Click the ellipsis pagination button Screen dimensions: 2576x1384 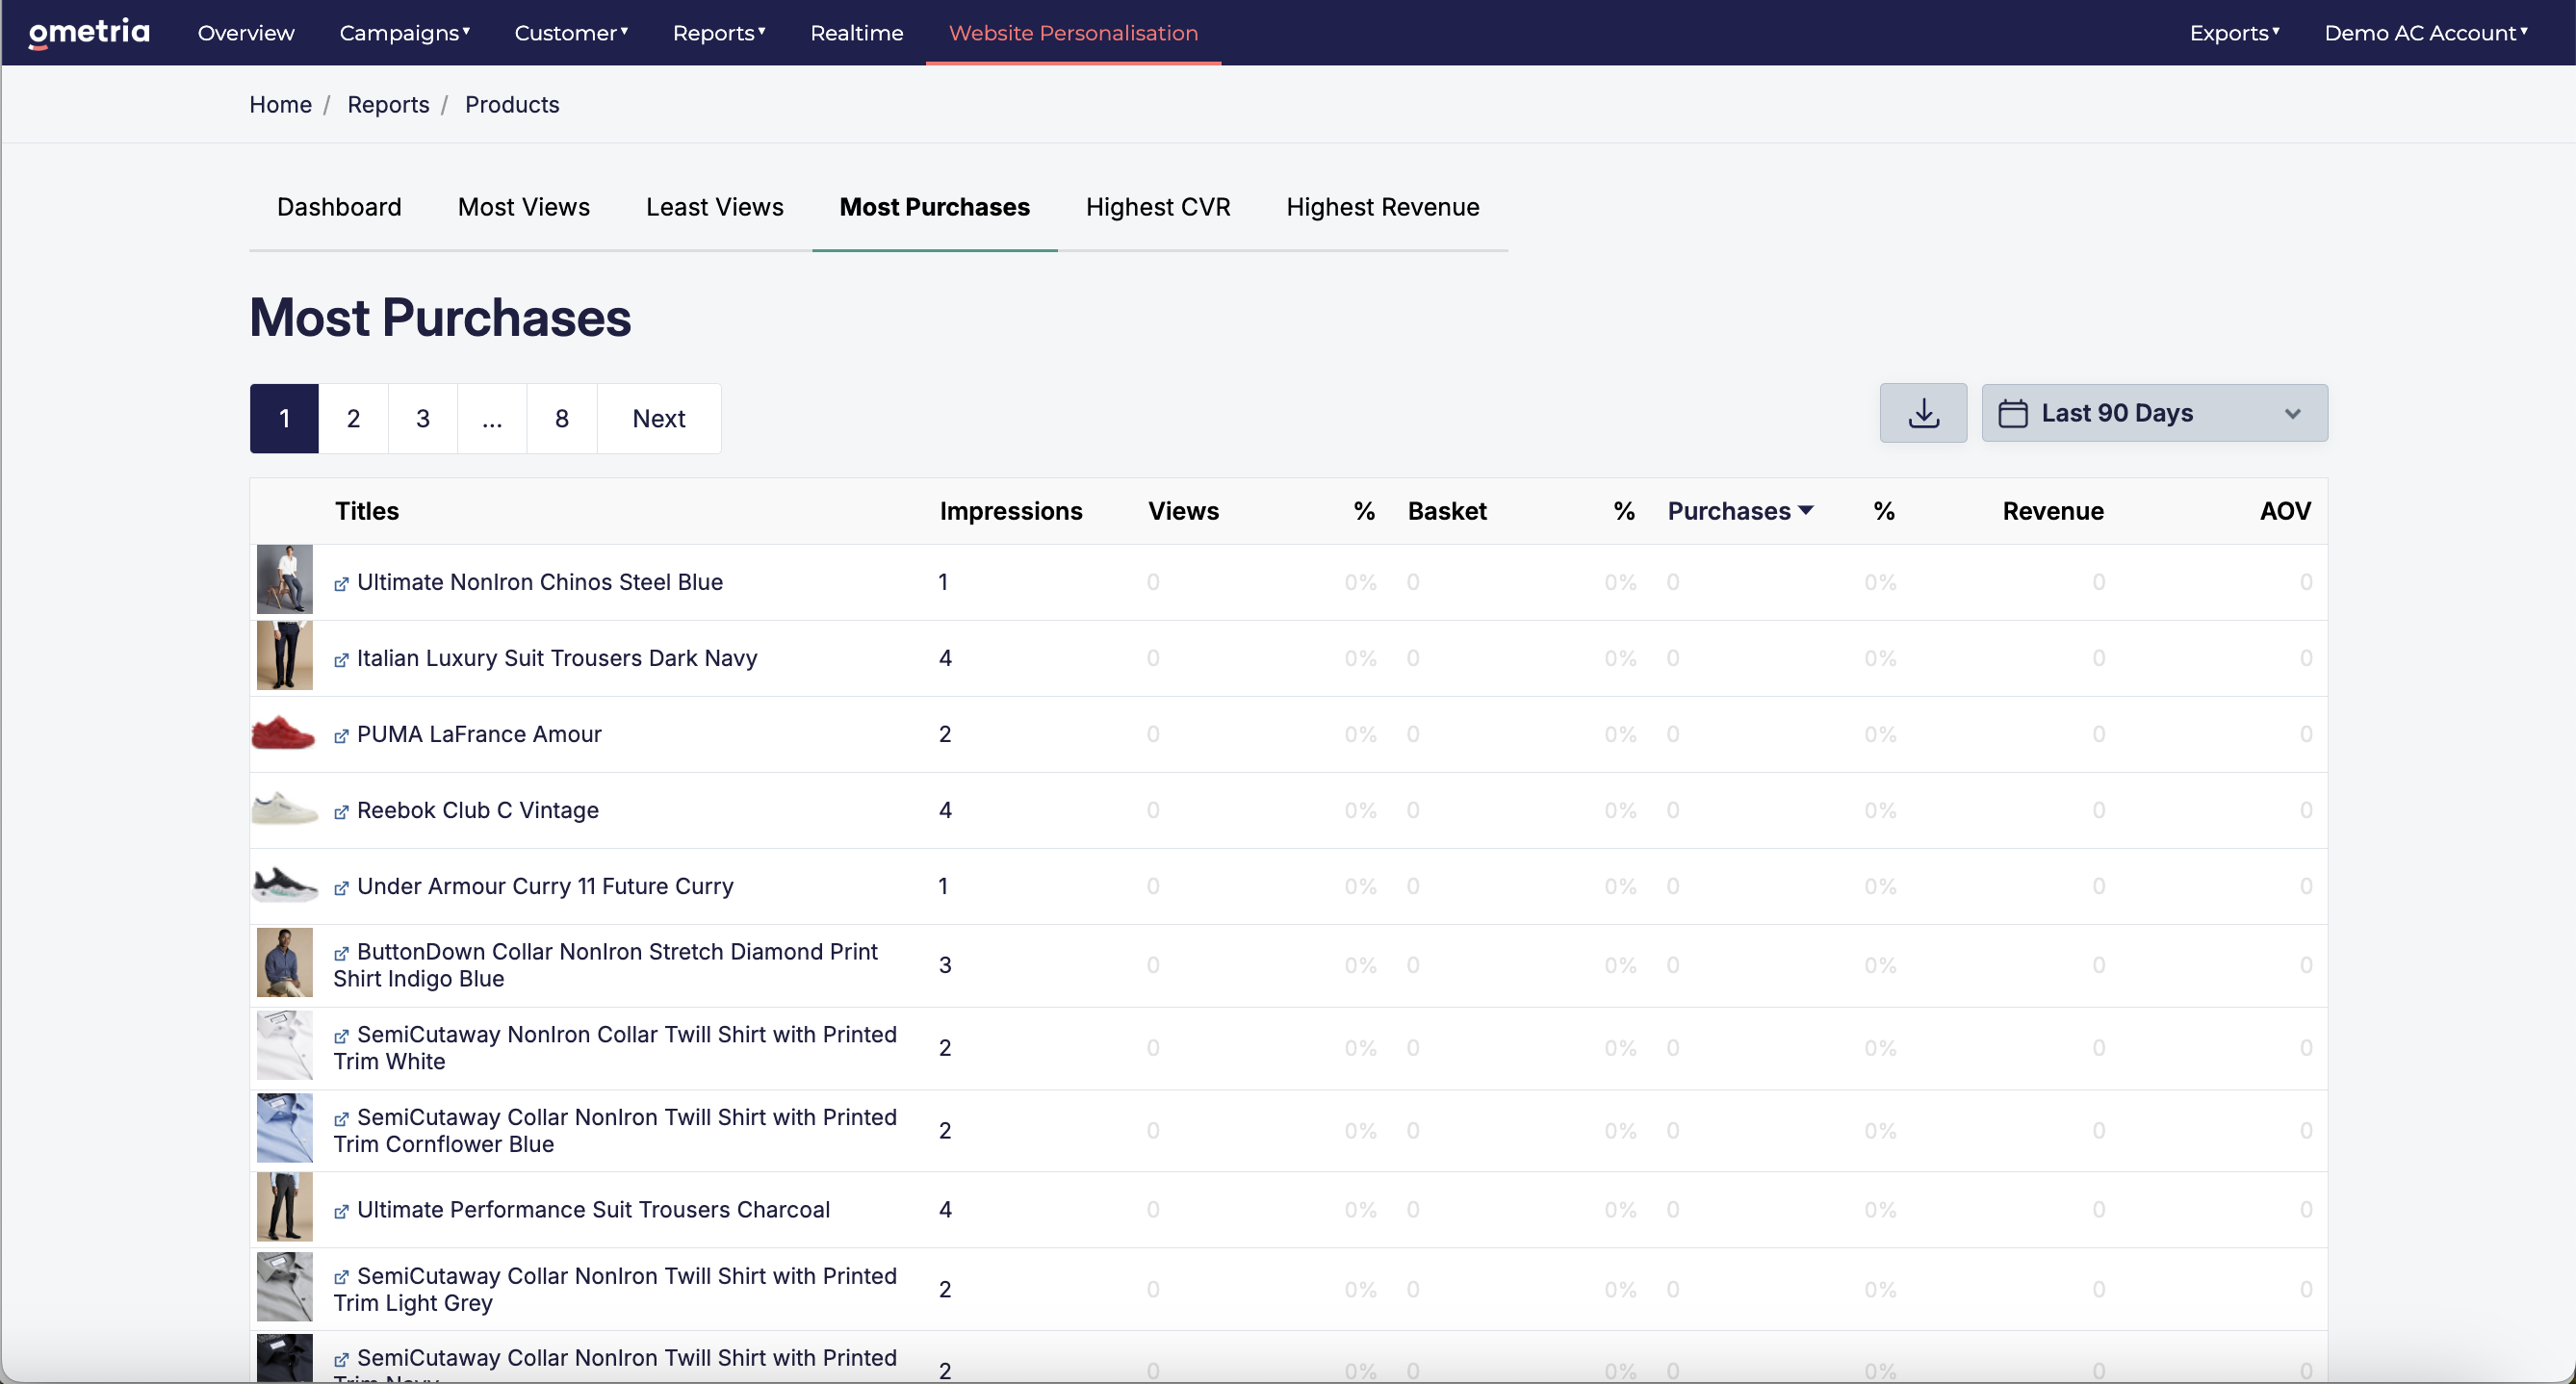(x=492, y=418)
